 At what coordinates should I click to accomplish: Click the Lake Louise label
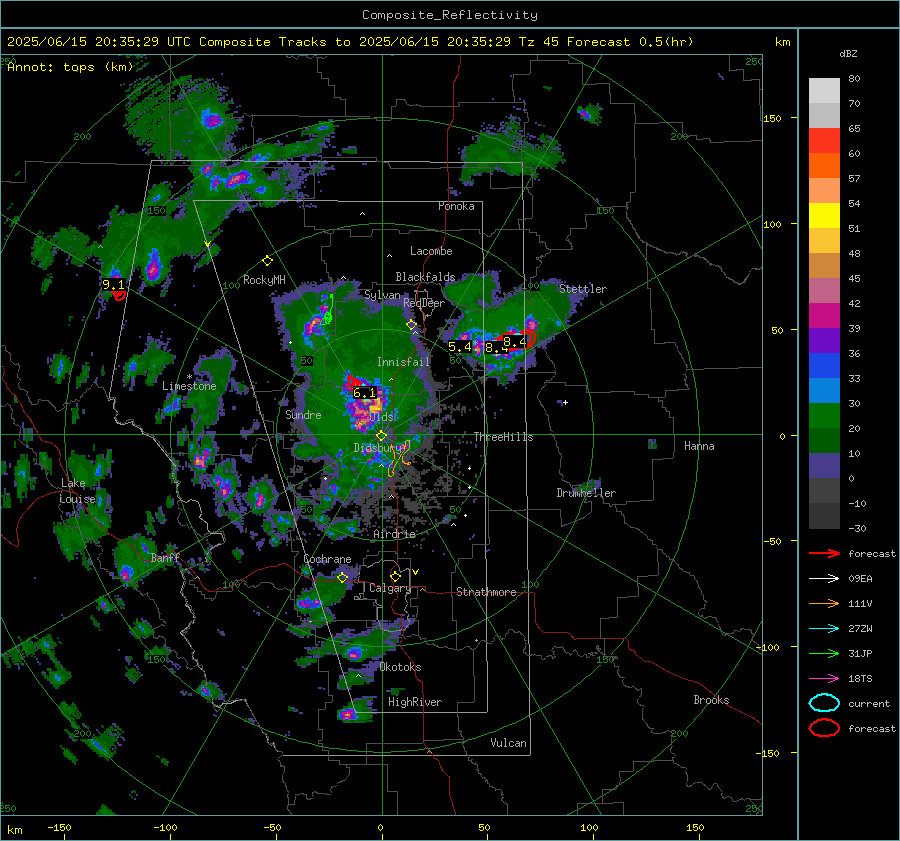77,491
